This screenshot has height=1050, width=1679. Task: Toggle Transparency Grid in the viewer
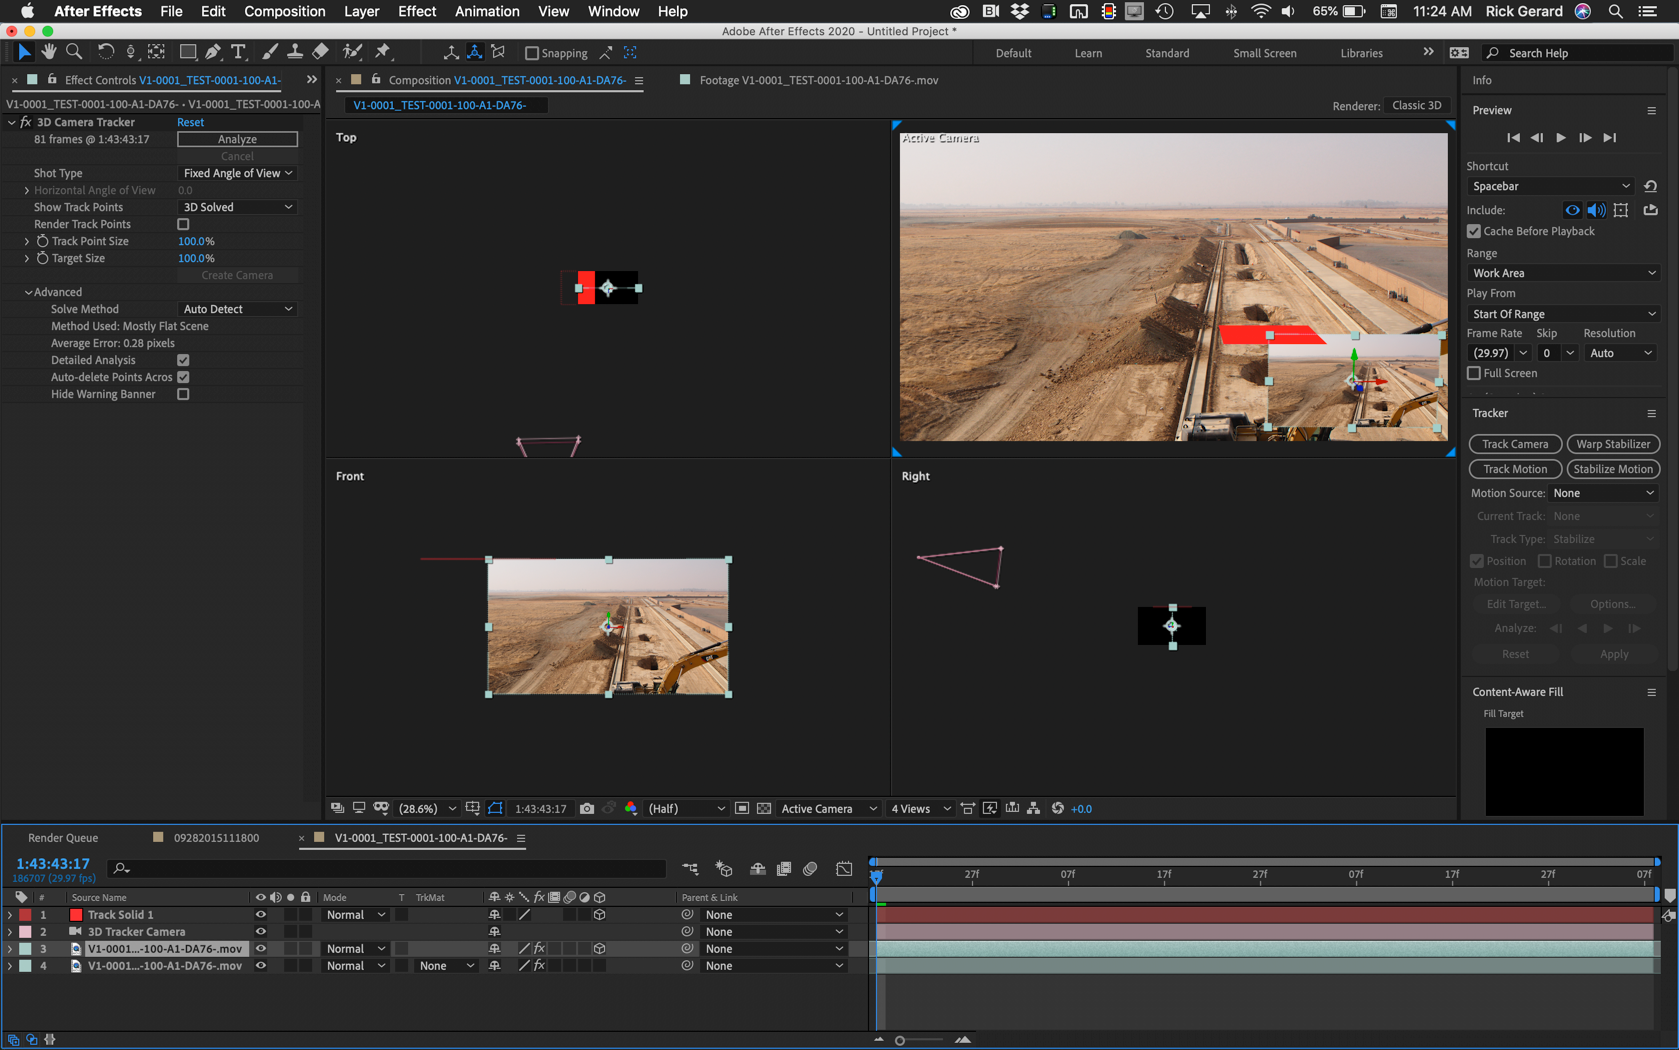764,809
